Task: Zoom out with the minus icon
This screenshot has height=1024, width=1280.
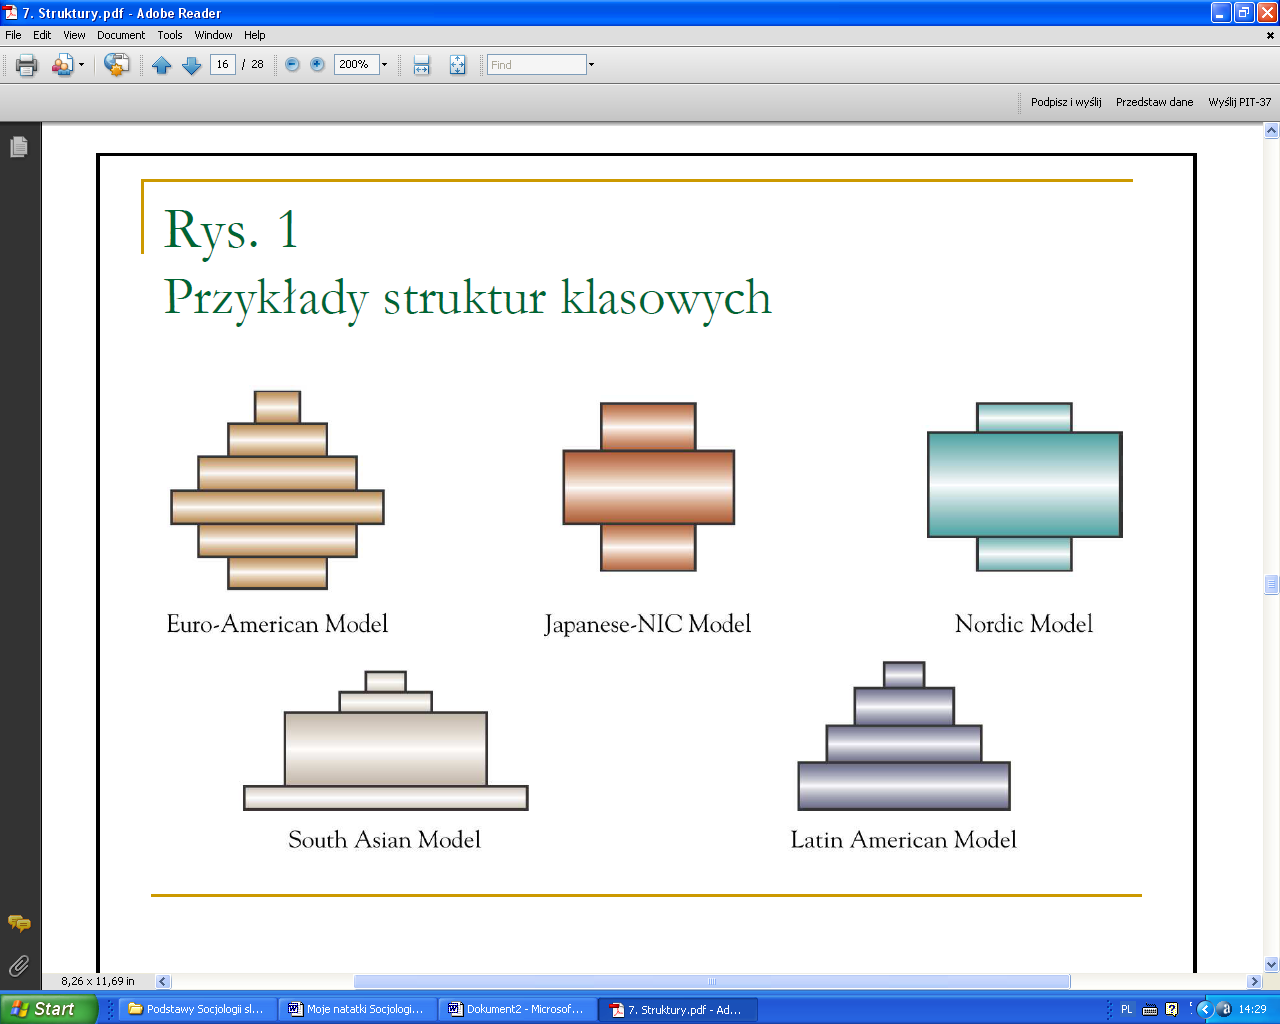Action: click(292, 64)
